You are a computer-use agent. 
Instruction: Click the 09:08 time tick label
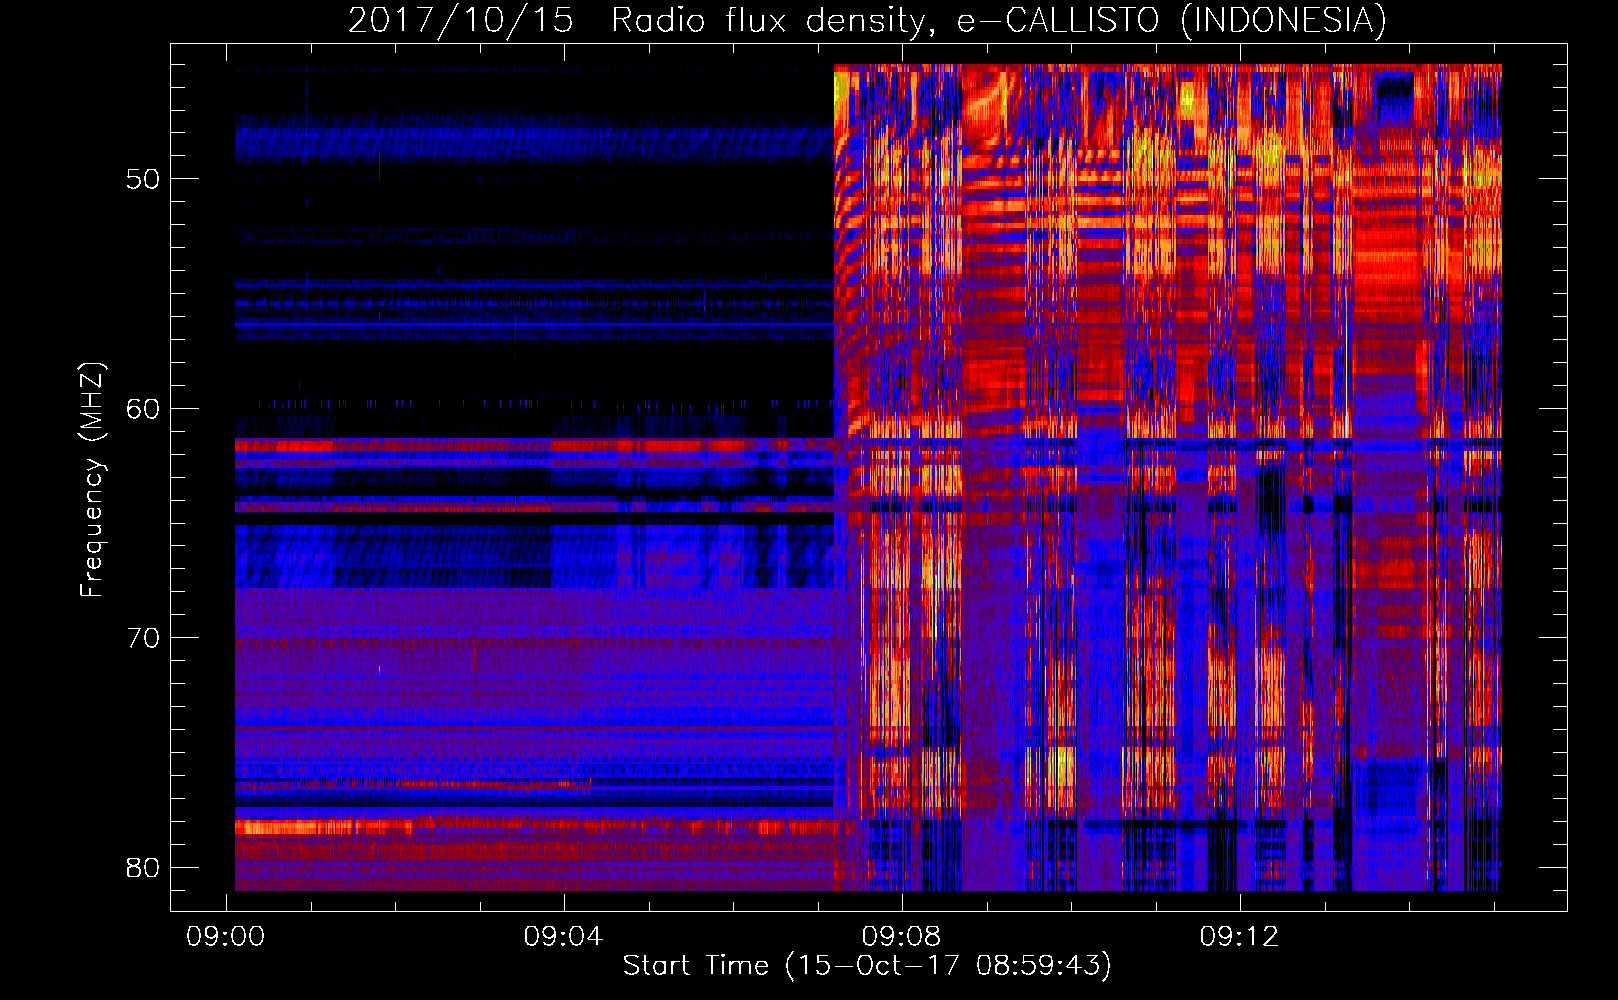(x=902, y=937)
